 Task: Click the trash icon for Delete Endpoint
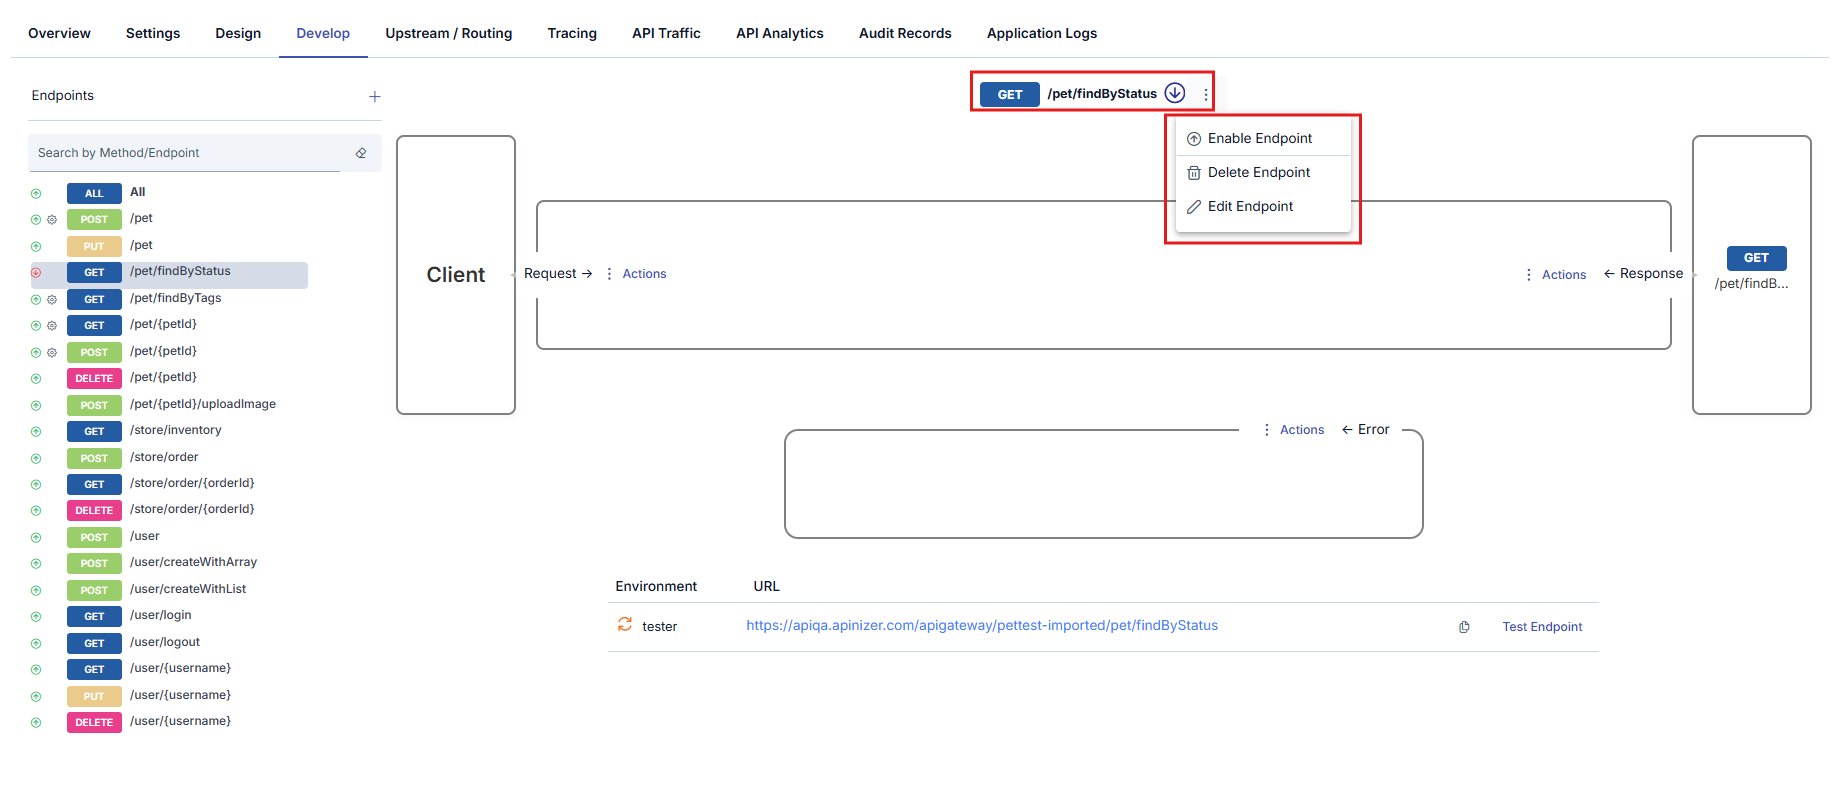click(x=1193, y=173)
